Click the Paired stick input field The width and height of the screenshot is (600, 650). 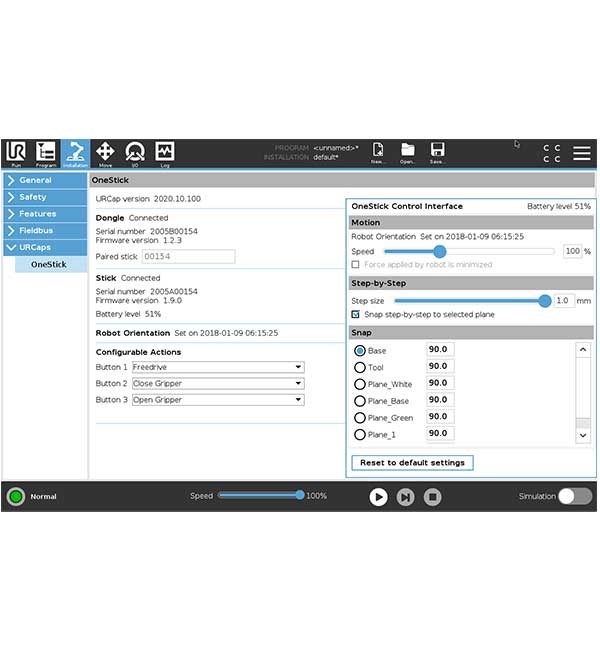tap(189, 256)
